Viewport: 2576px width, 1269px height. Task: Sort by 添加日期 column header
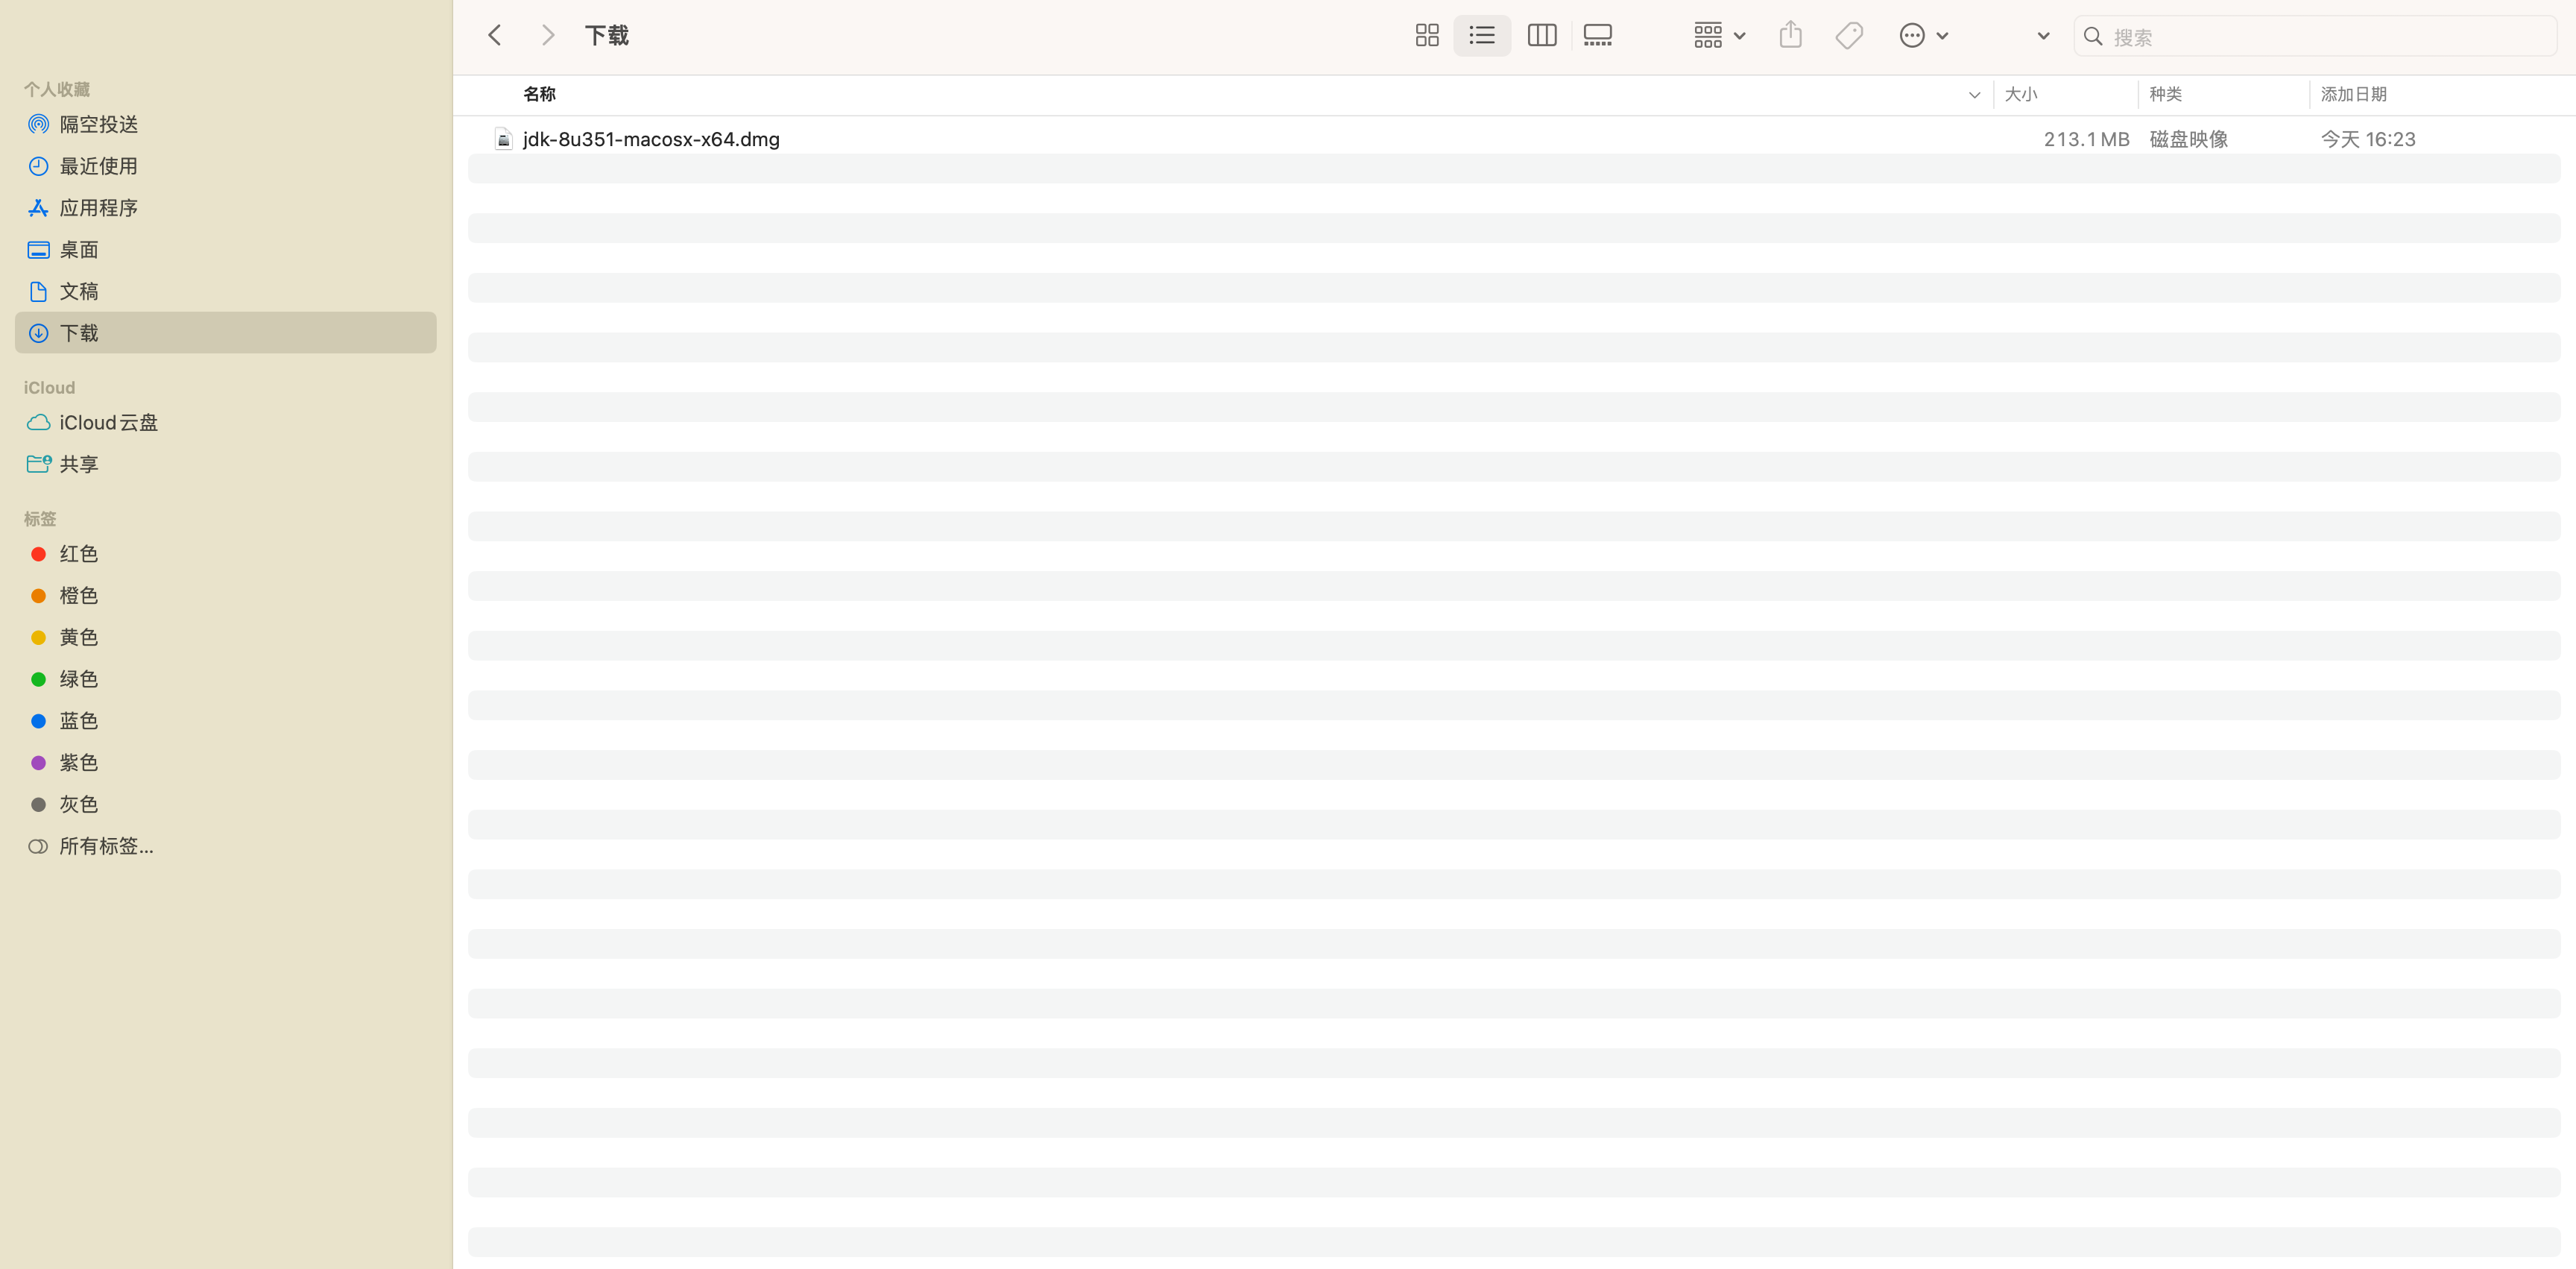[x=2354, y=94]
